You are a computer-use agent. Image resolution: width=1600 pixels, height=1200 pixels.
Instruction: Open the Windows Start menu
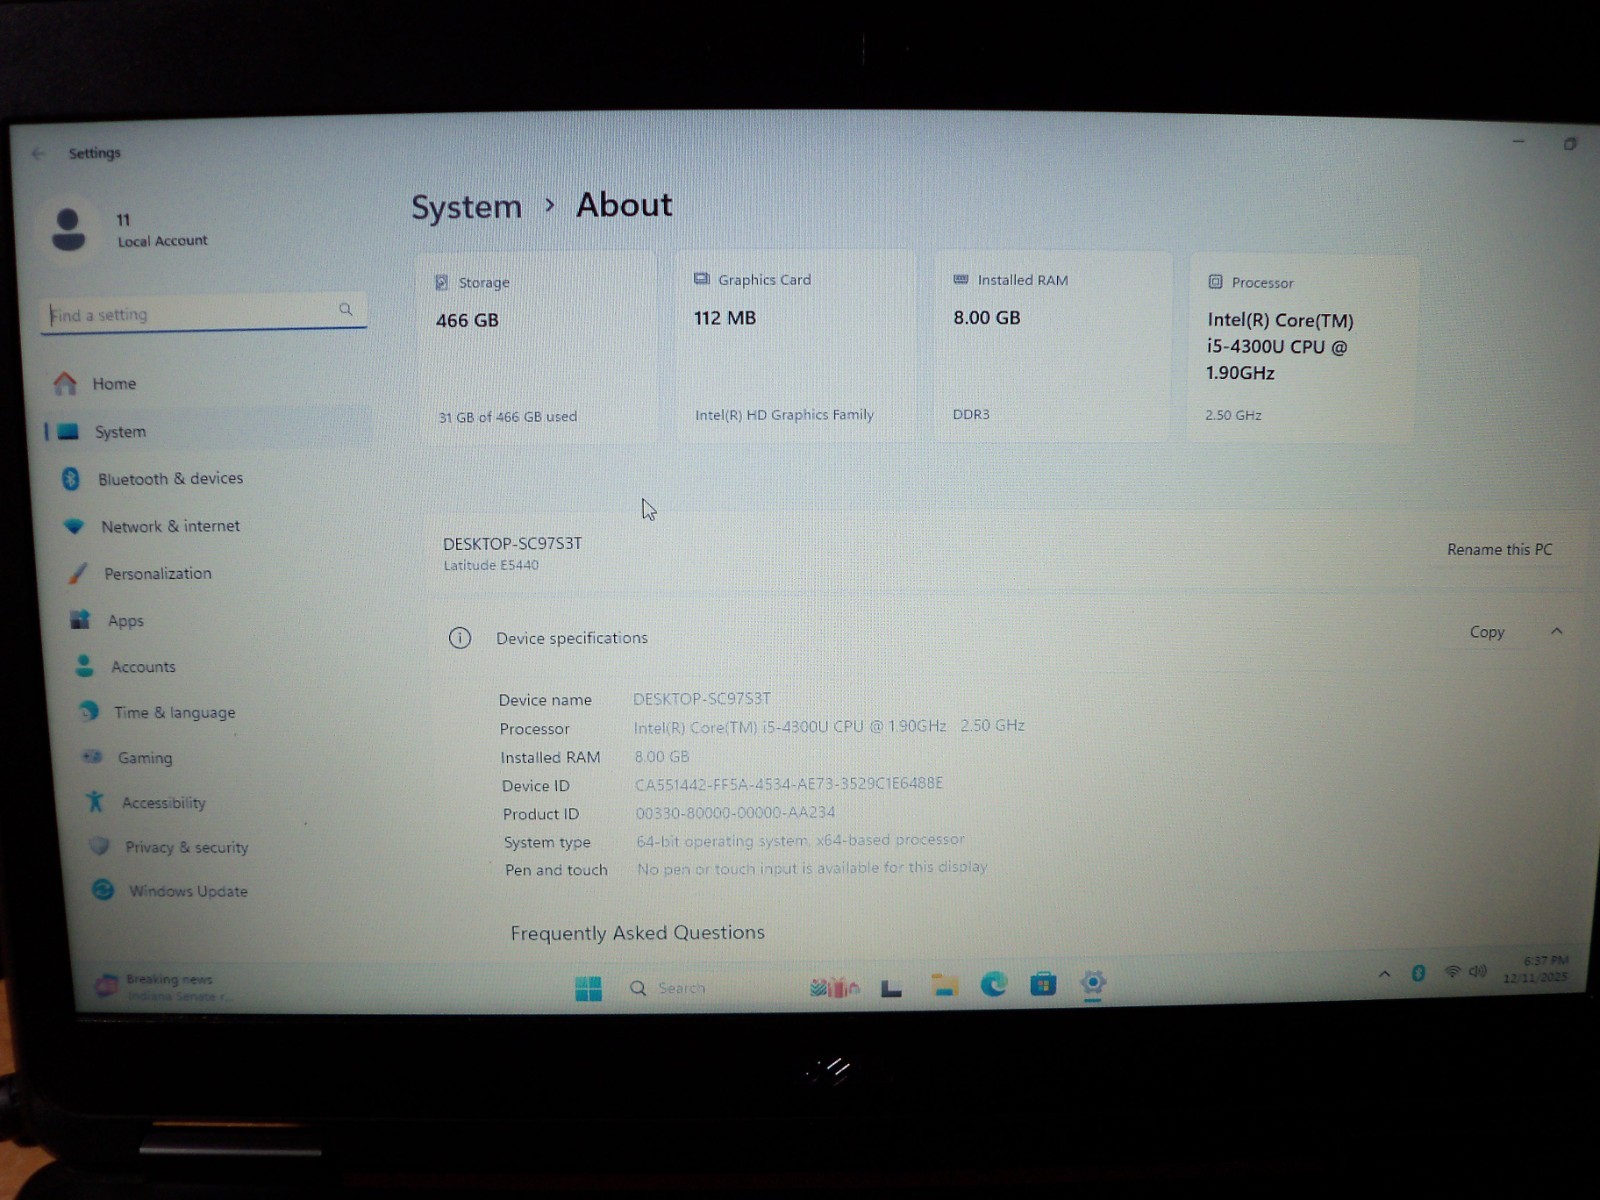point(588,988)
